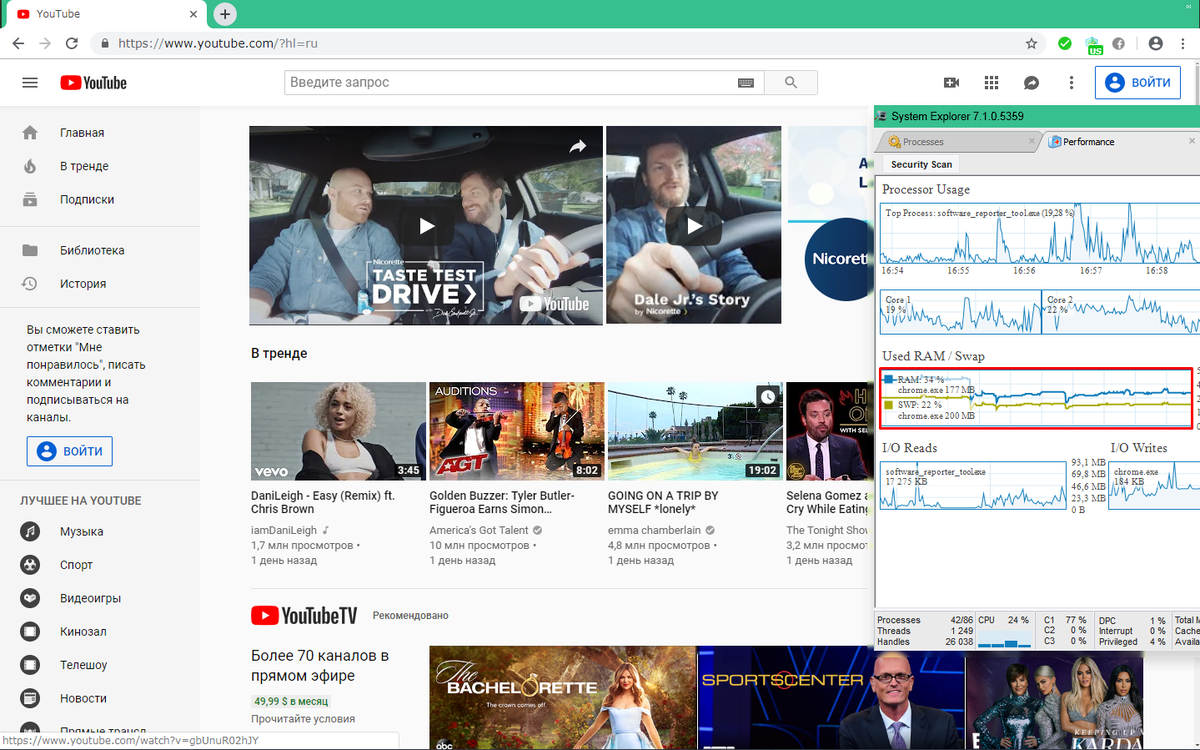
Task: Click the YouTubeTV logo
Action: point(304,615)
